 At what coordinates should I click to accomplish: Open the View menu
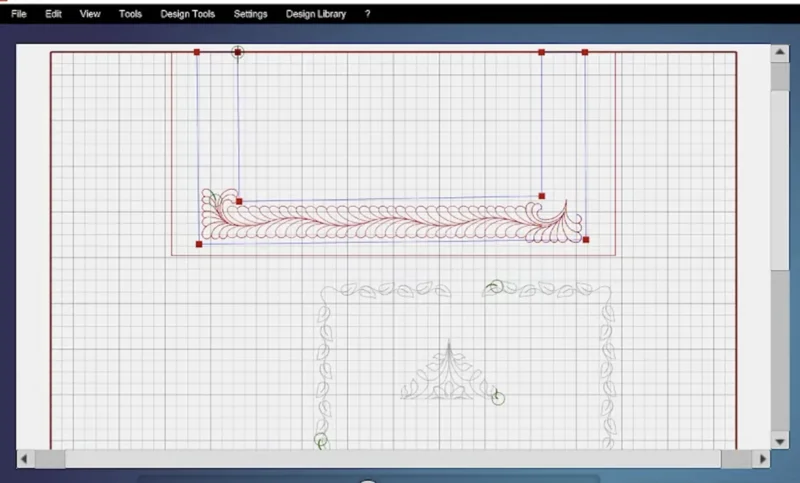pos(90,14)
